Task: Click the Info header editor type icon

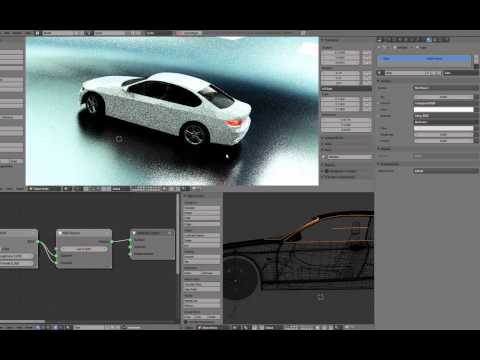Action: pos(2,33)
